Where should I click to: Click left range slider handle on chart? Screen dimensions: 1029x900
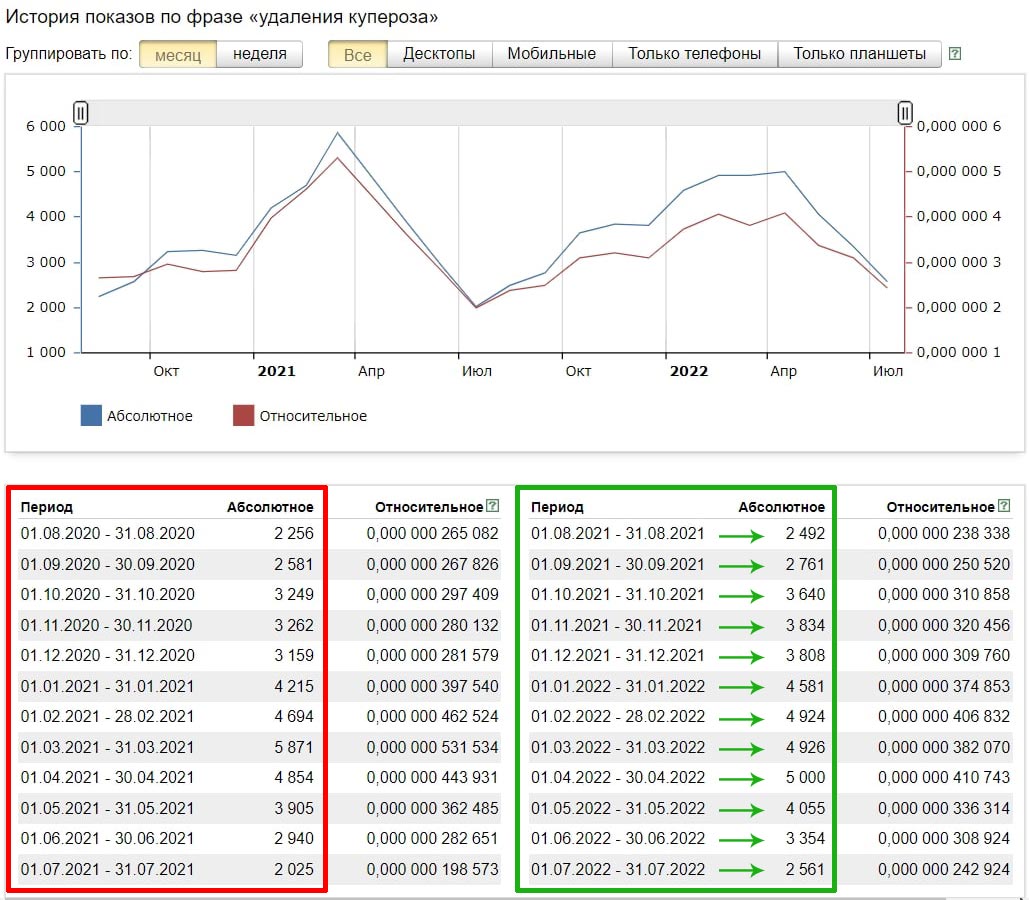(x=81, y=113)
